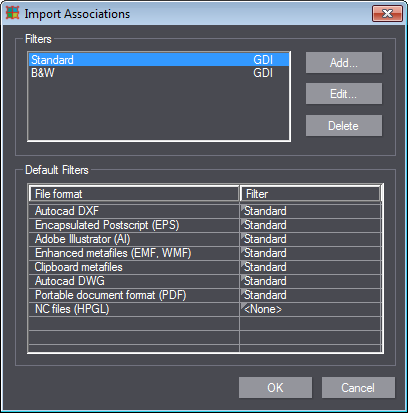The width and height of the screenshot is (408, 413).
Task: Change filter for Encapsulated Postscript (EPS)
Action: pyautogui.click(x=310, y=225)
